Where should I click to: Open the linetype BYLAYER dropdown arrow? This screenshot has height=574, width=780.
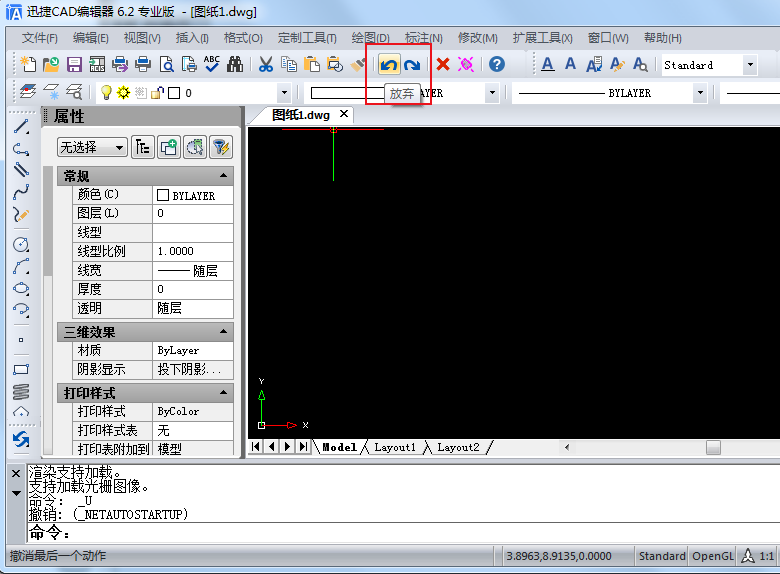pos(700,93)
